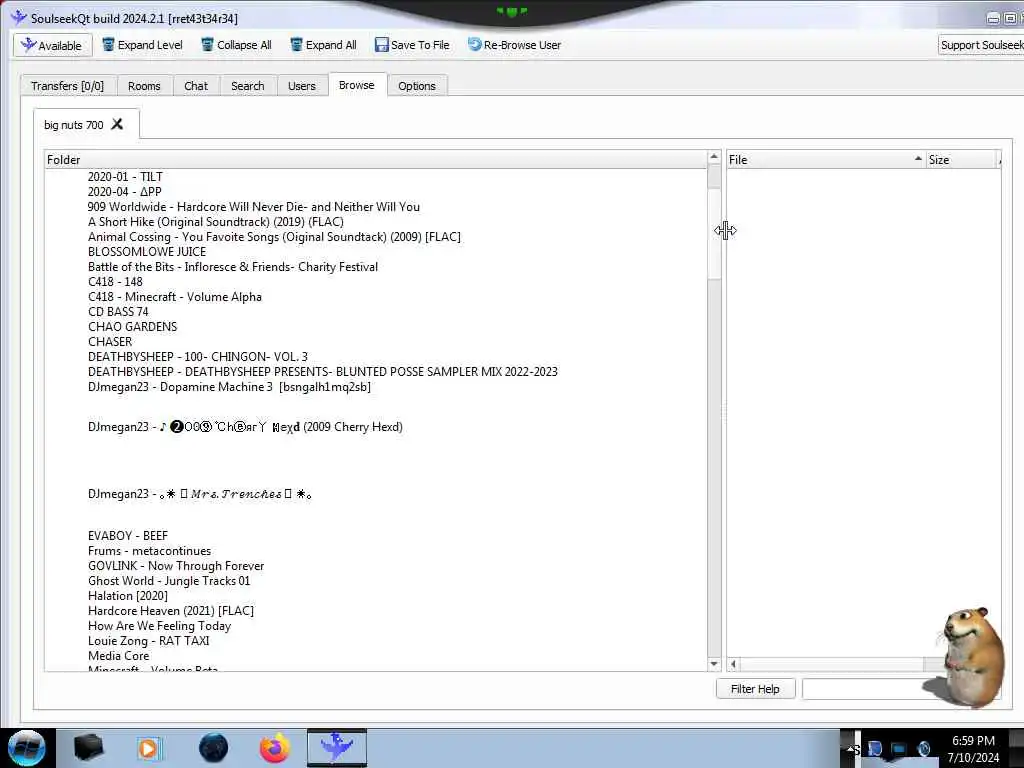The image size is (1024, 768).
Task: Select the C418 - 148 folder
Action: 115,282
